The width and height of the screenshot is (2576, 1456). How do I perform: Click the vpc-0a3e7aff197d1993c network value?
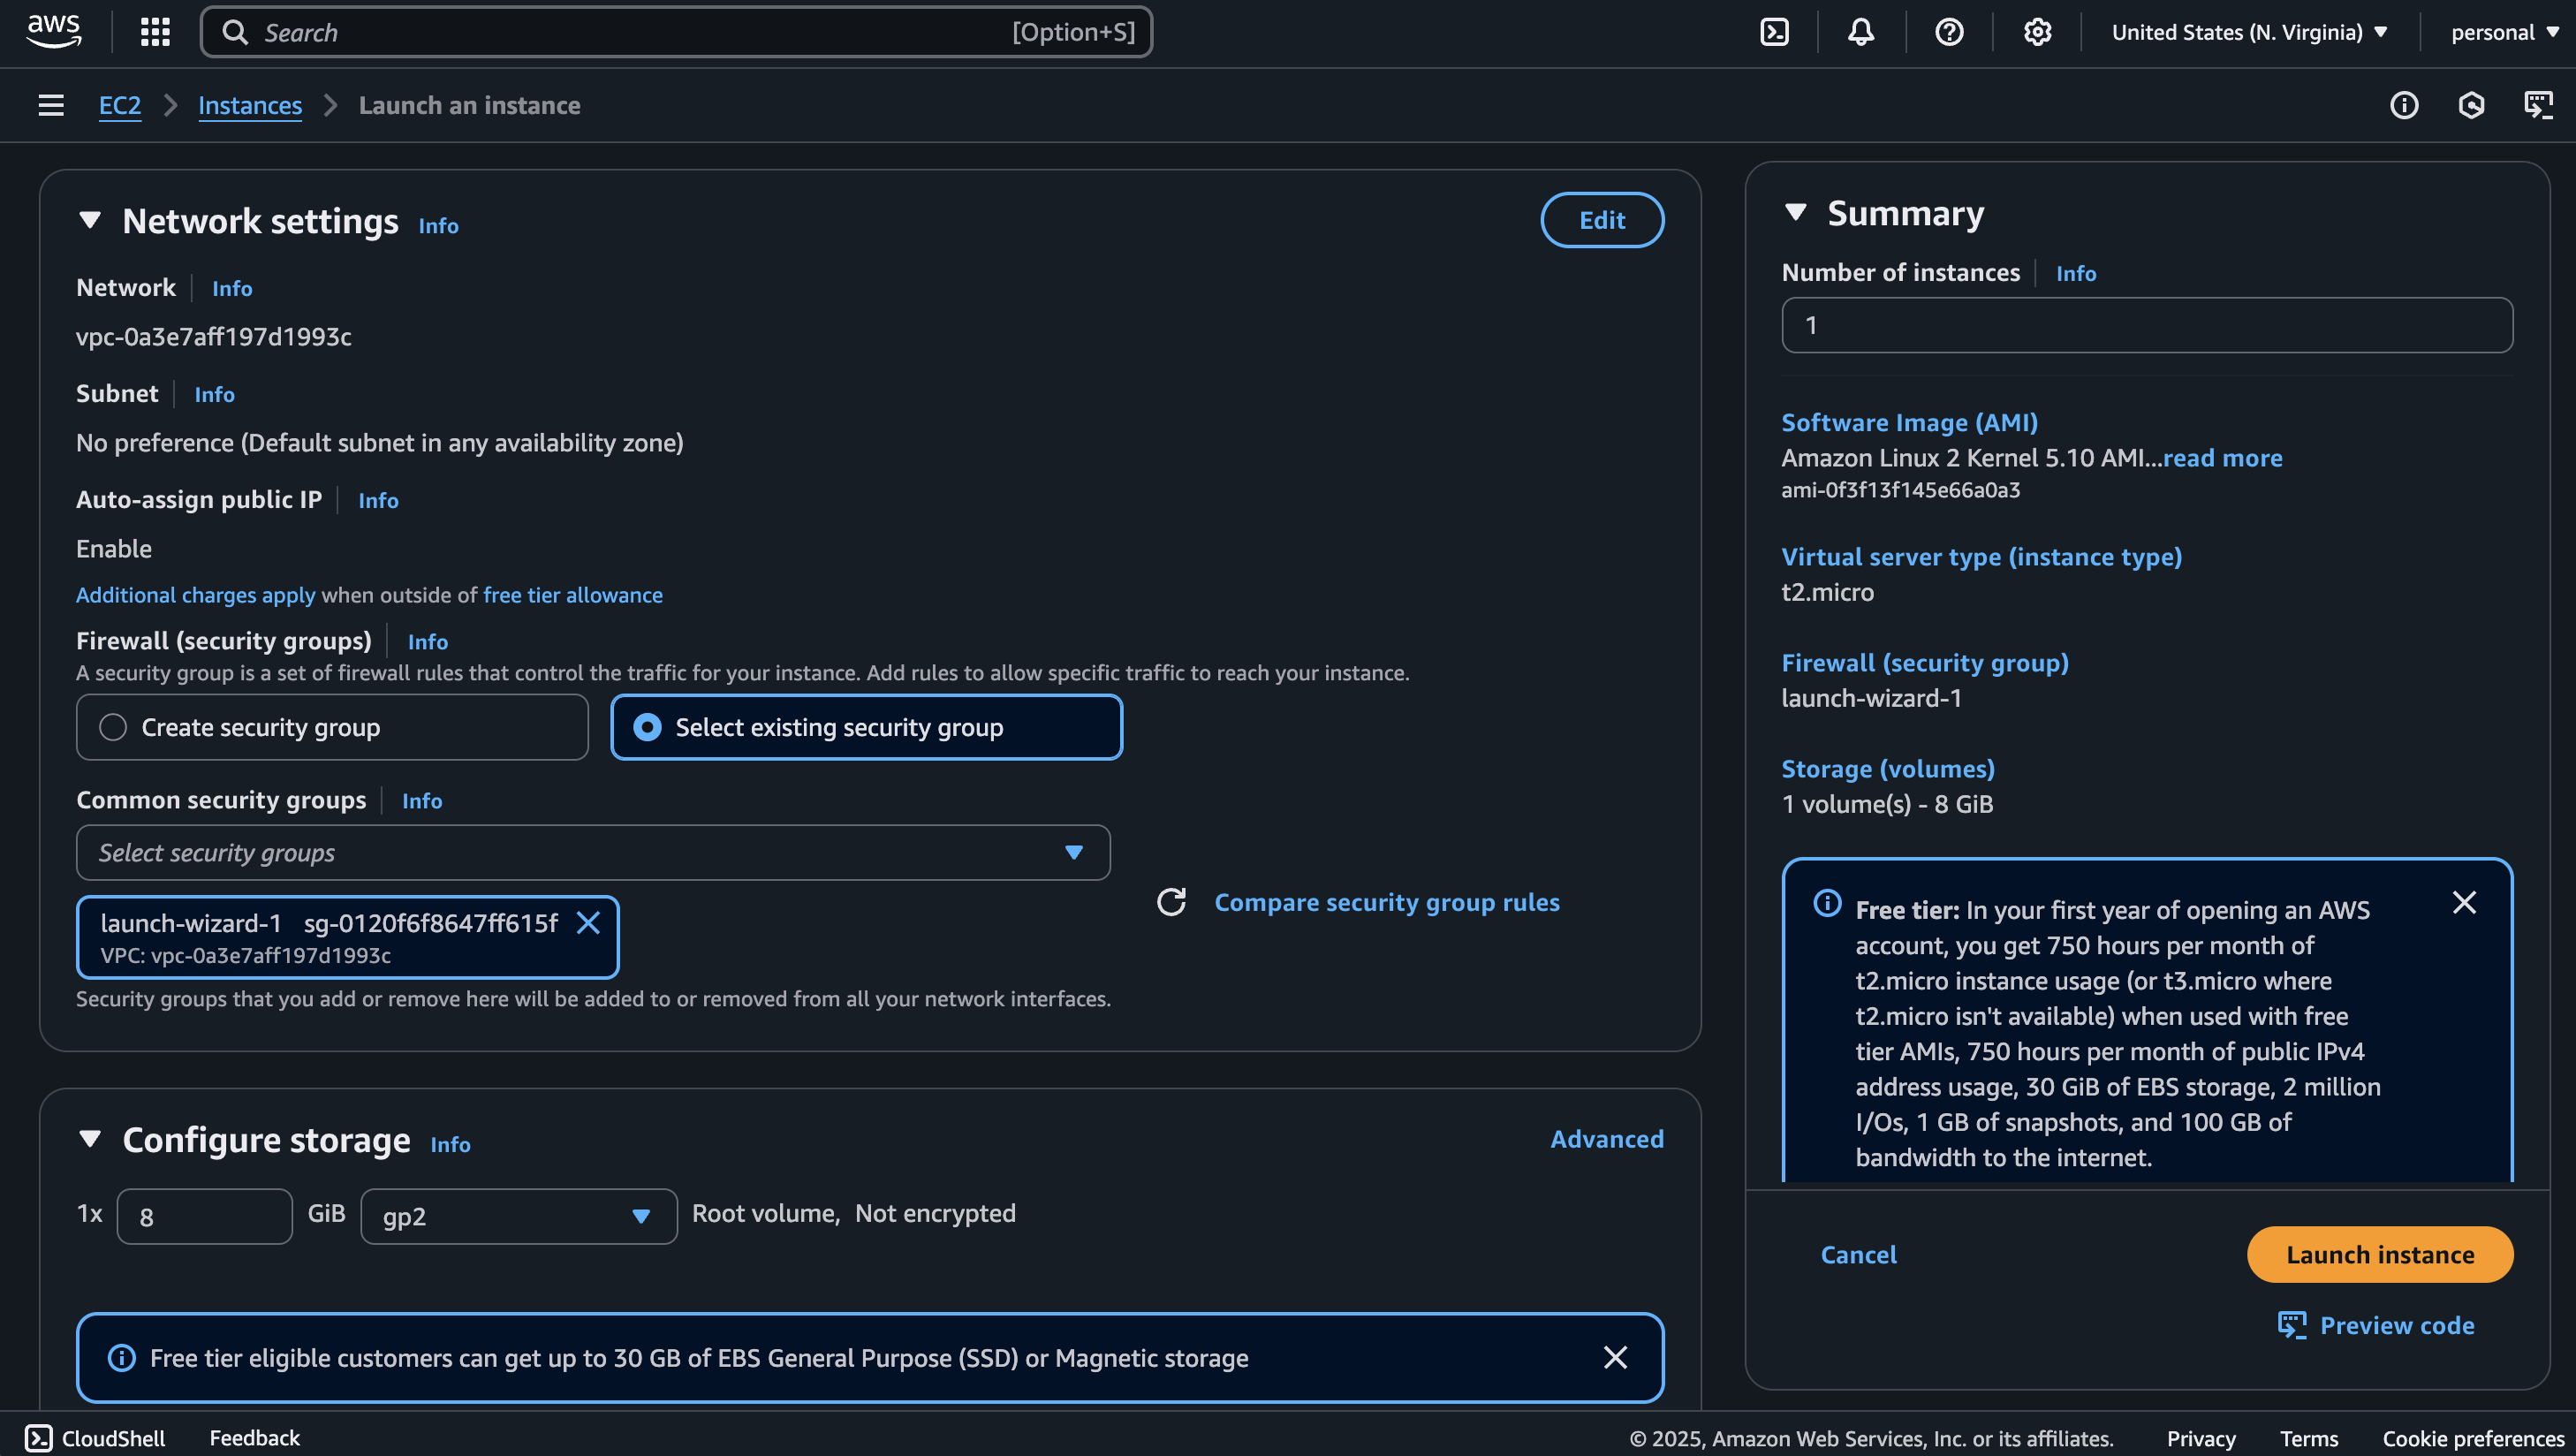tap(214, 337)
